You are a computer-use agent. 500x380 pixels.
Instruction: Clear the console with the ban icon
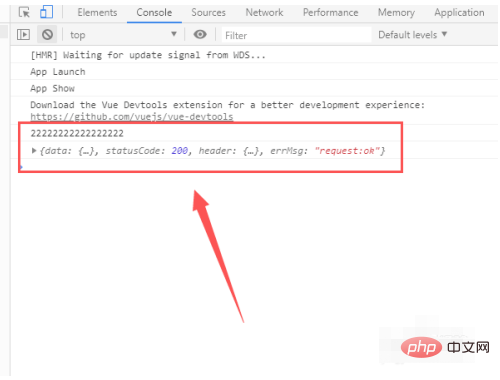(47, 34)
